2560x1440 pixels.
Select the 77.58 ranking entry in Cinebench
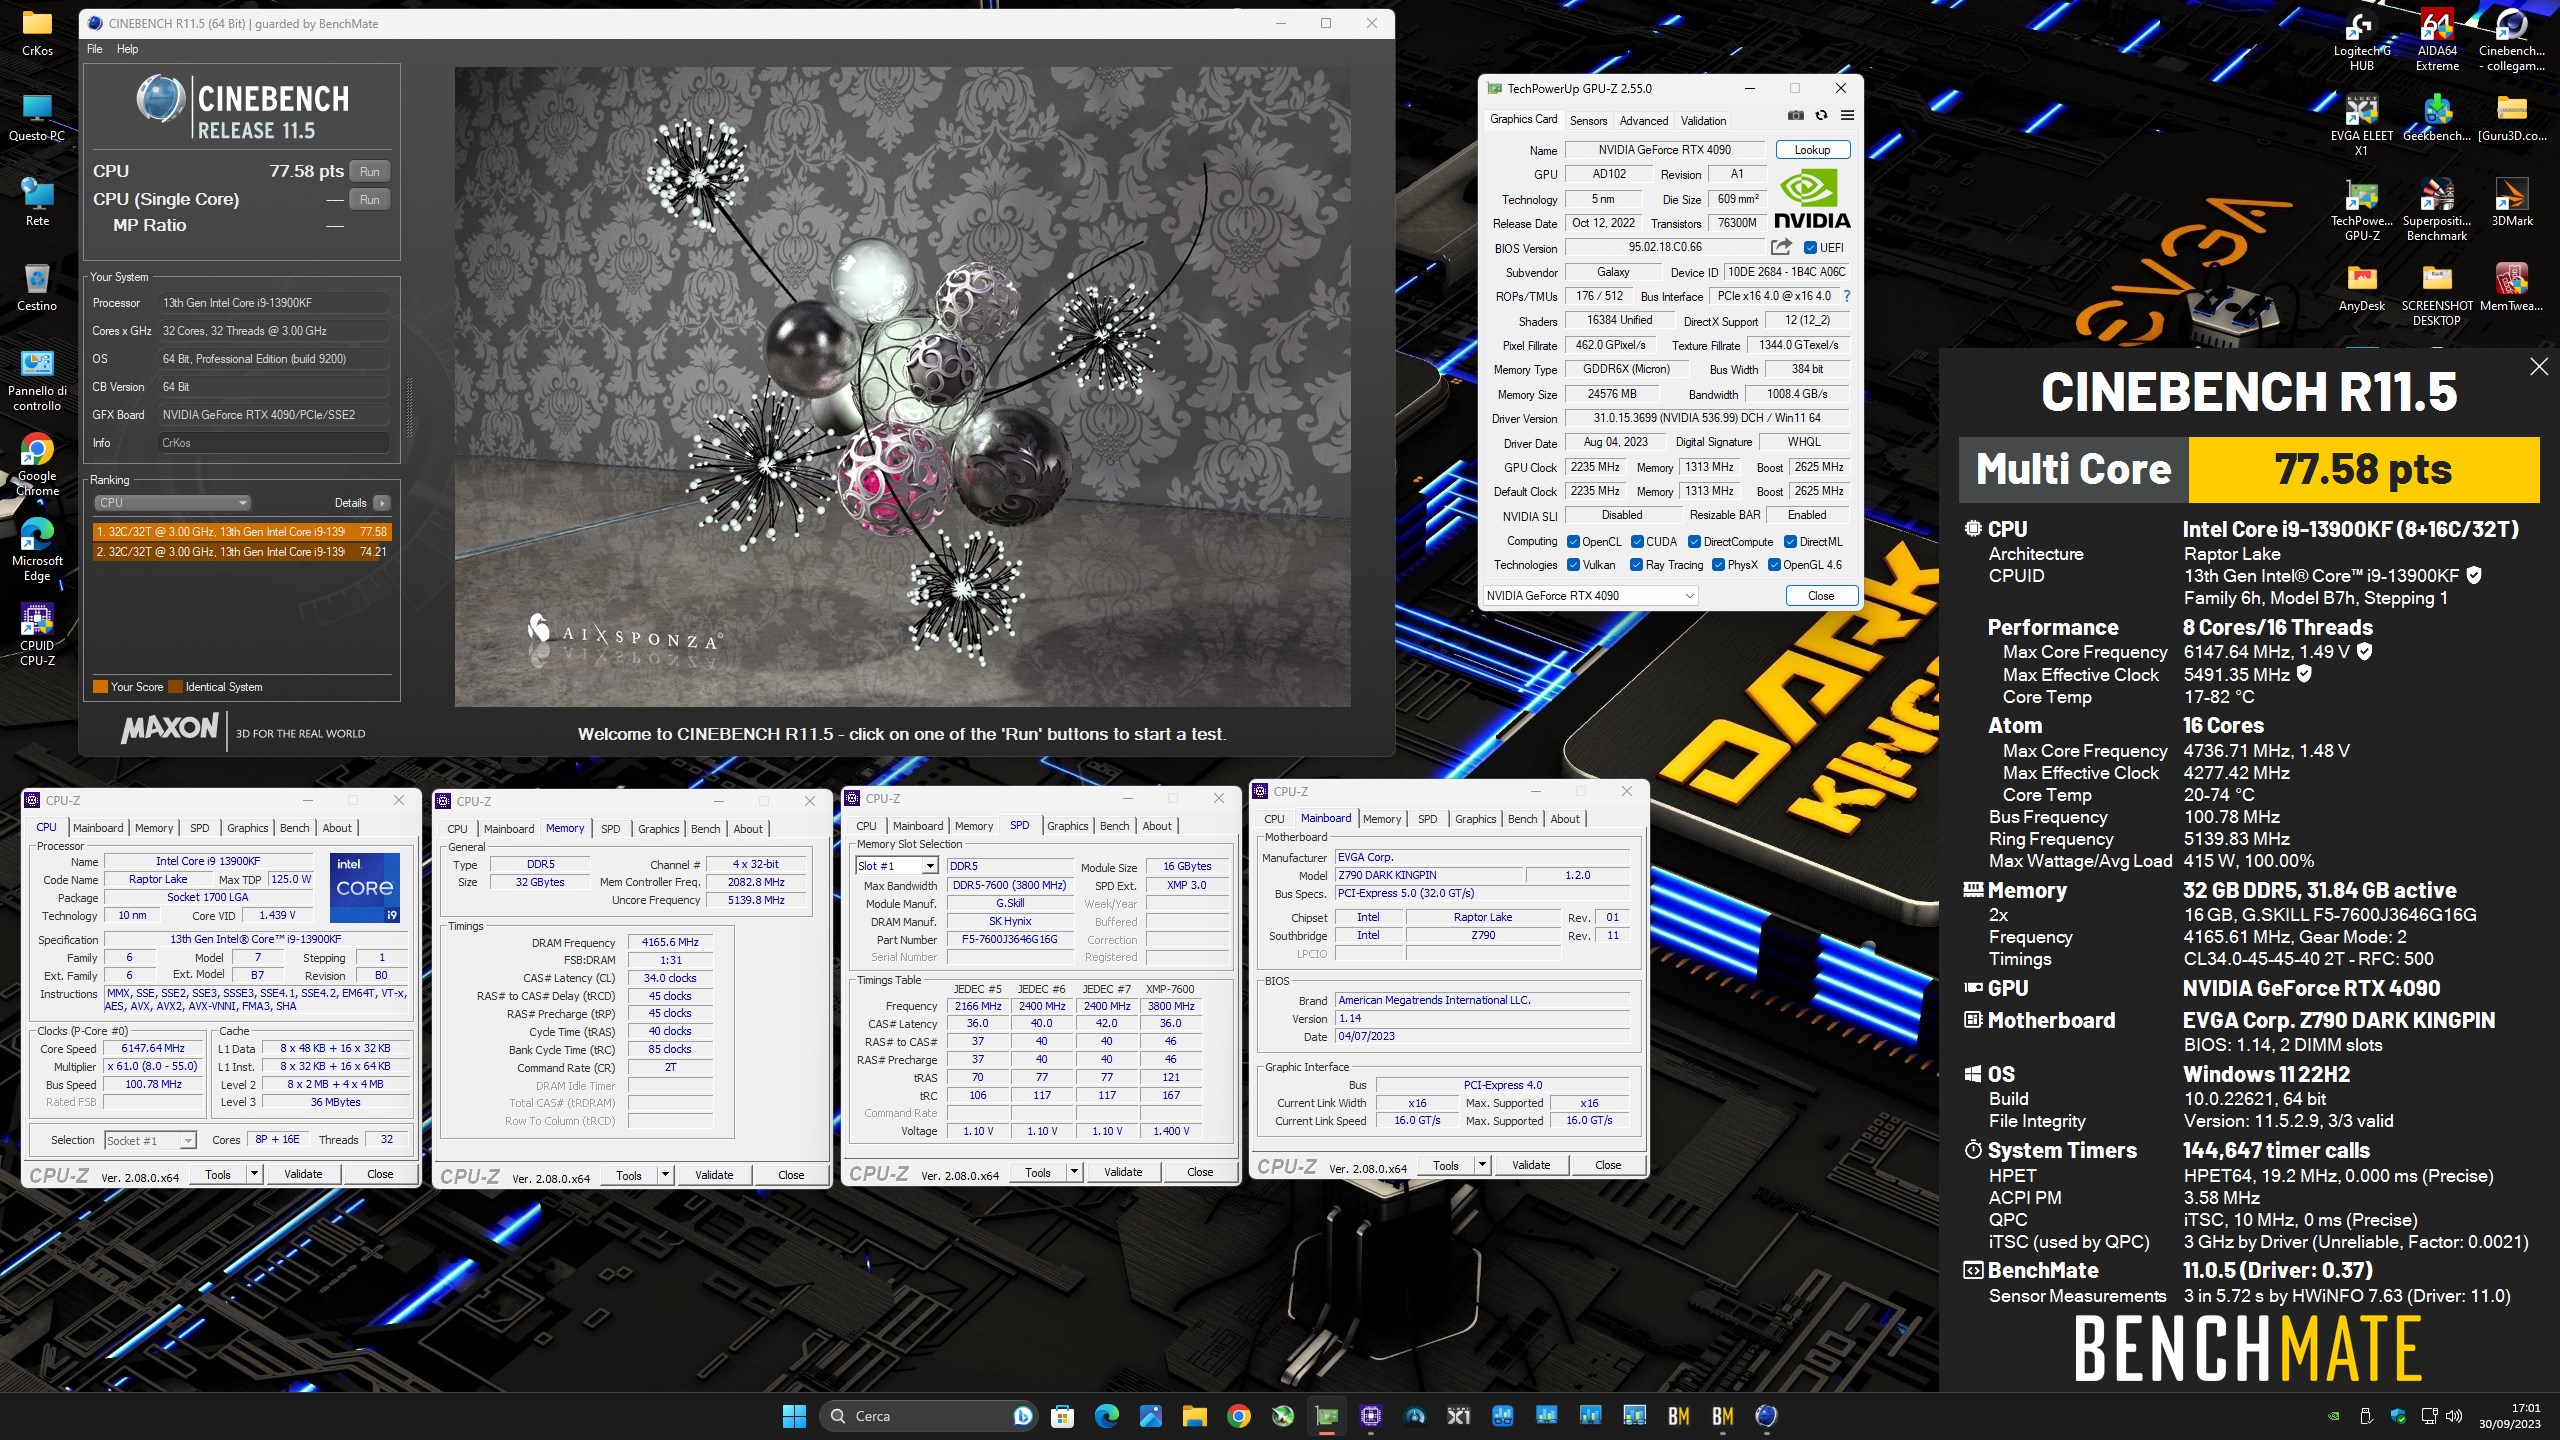pos(241,532)
